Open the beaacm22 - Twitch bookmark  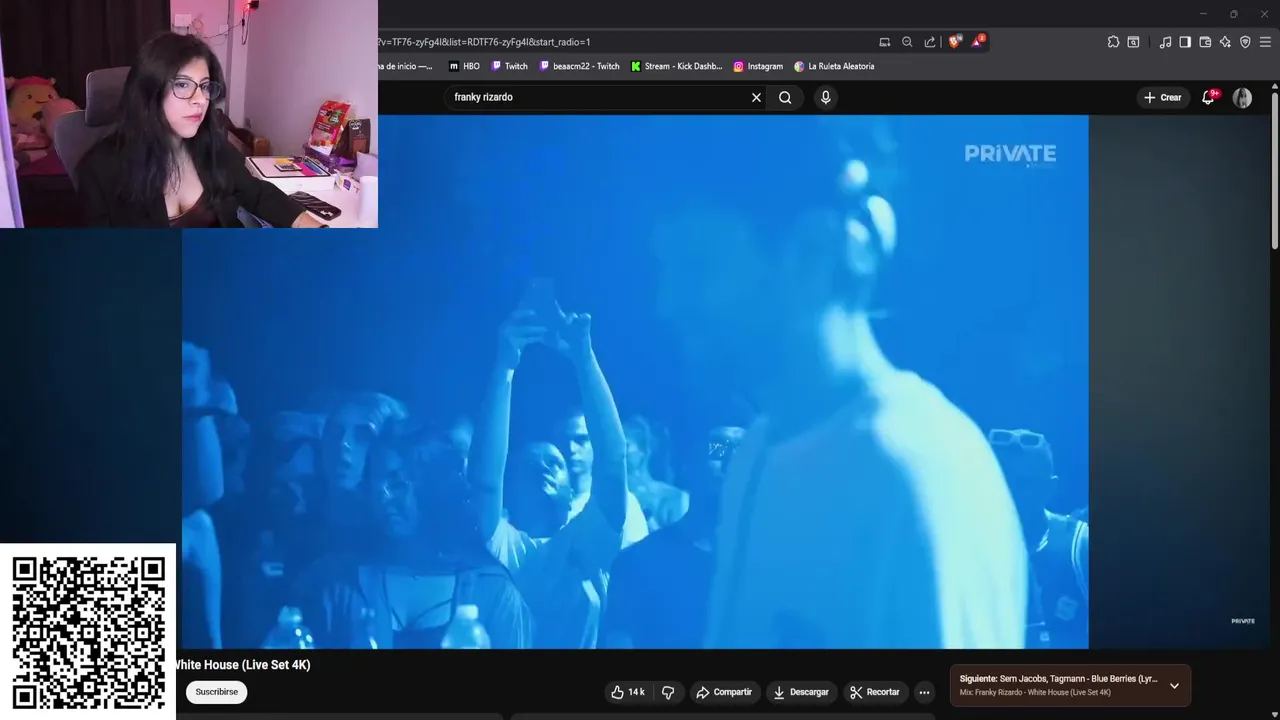[579, 66]
